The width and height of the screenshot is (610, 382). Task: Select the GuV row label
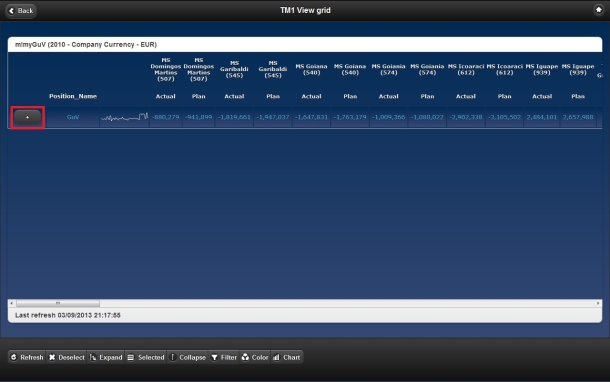73,117
